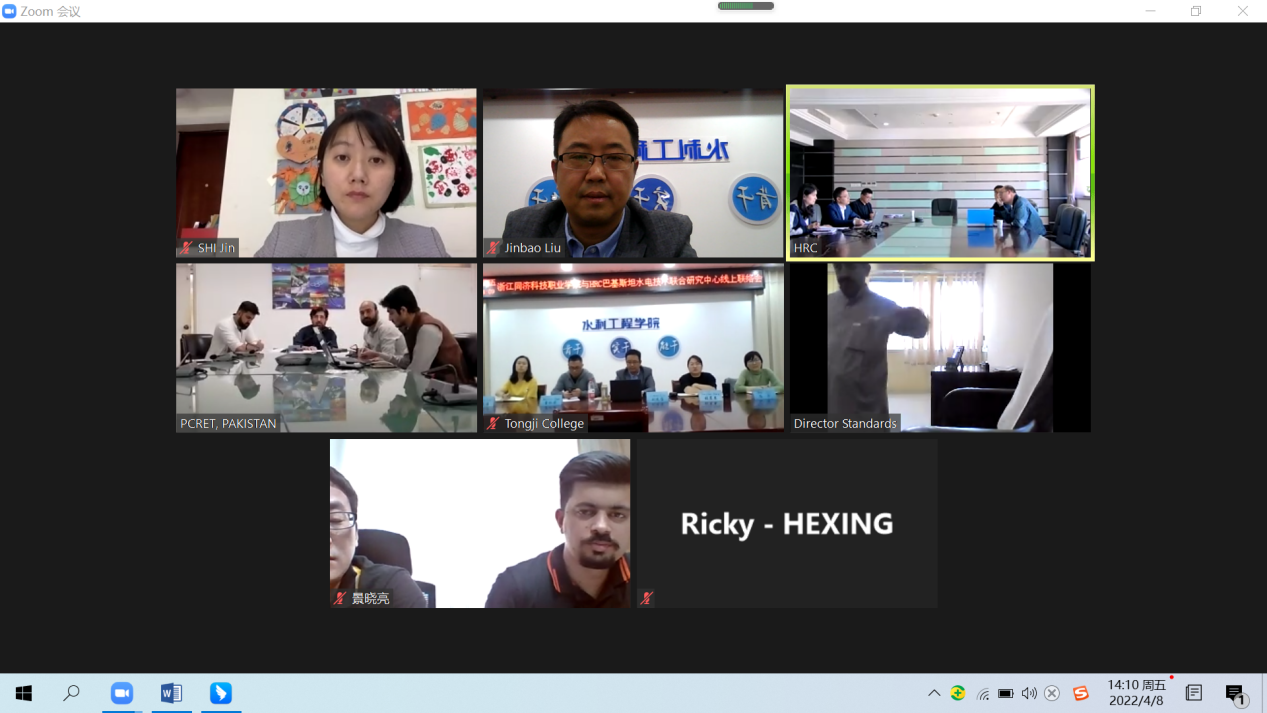Open the volume control in system tray
Screen dimensions: 1267x713
point(1029,693)
